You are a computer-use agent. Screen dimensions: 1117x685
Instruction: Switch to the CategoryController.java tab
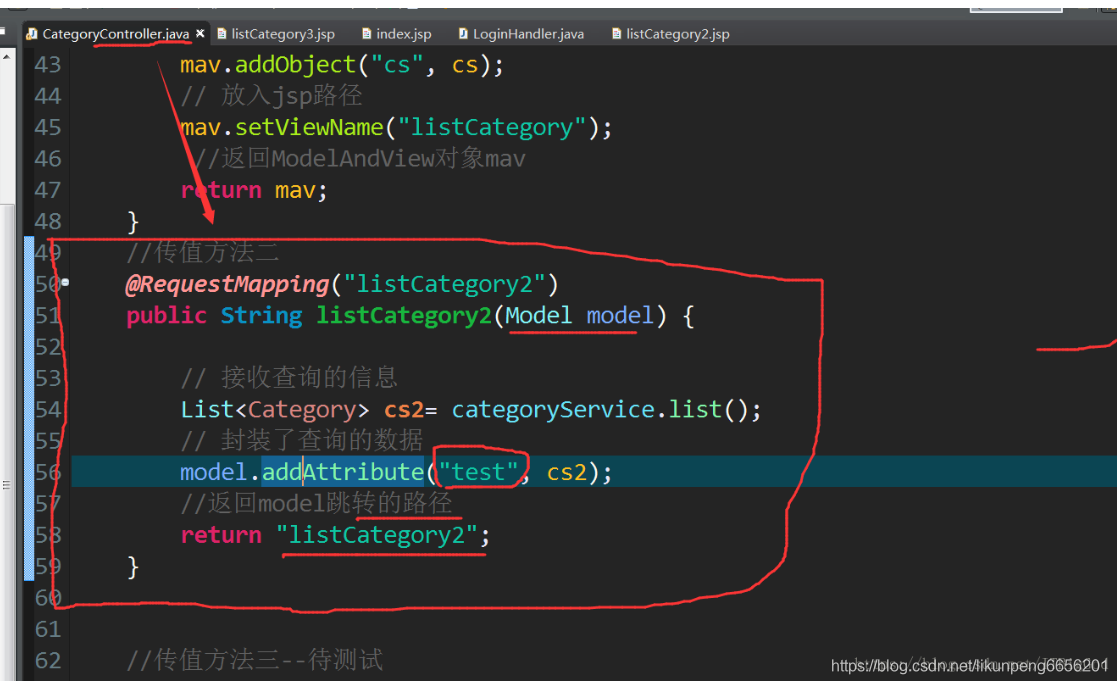pos(115,33)
